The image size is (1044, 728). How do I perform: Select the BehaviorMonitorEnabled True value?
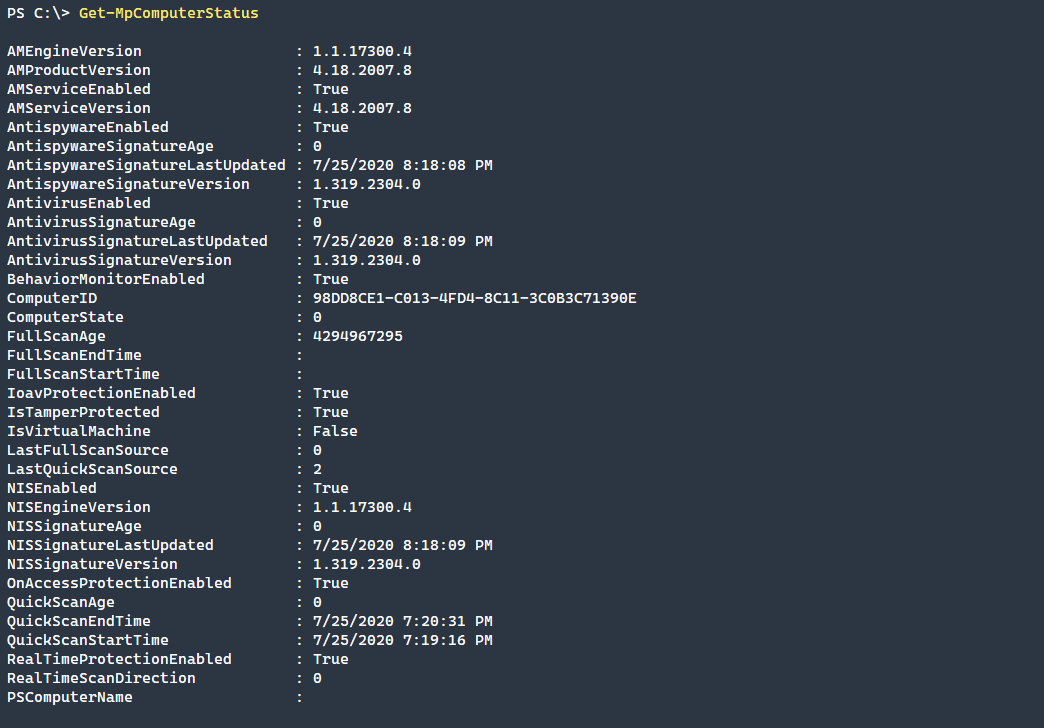pos(331,279)
